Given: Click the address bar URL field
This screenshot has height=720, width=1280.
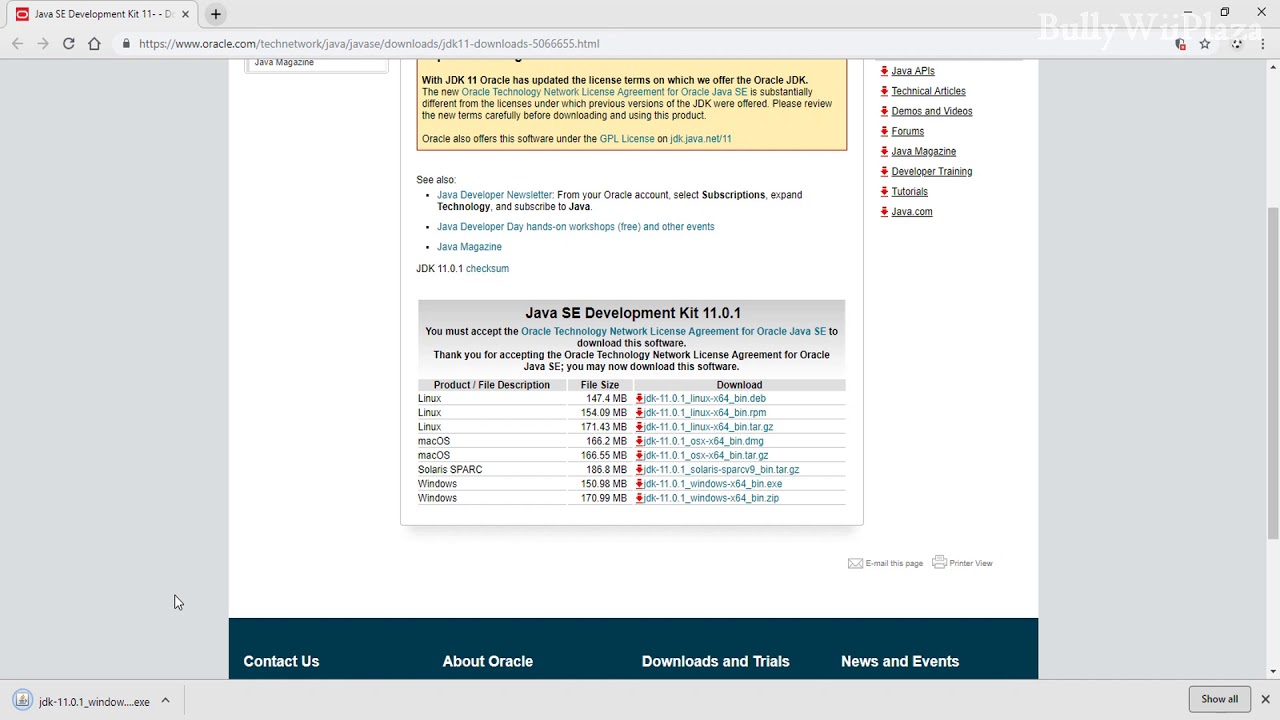Looking at the screenshot, I should (369, 44).
